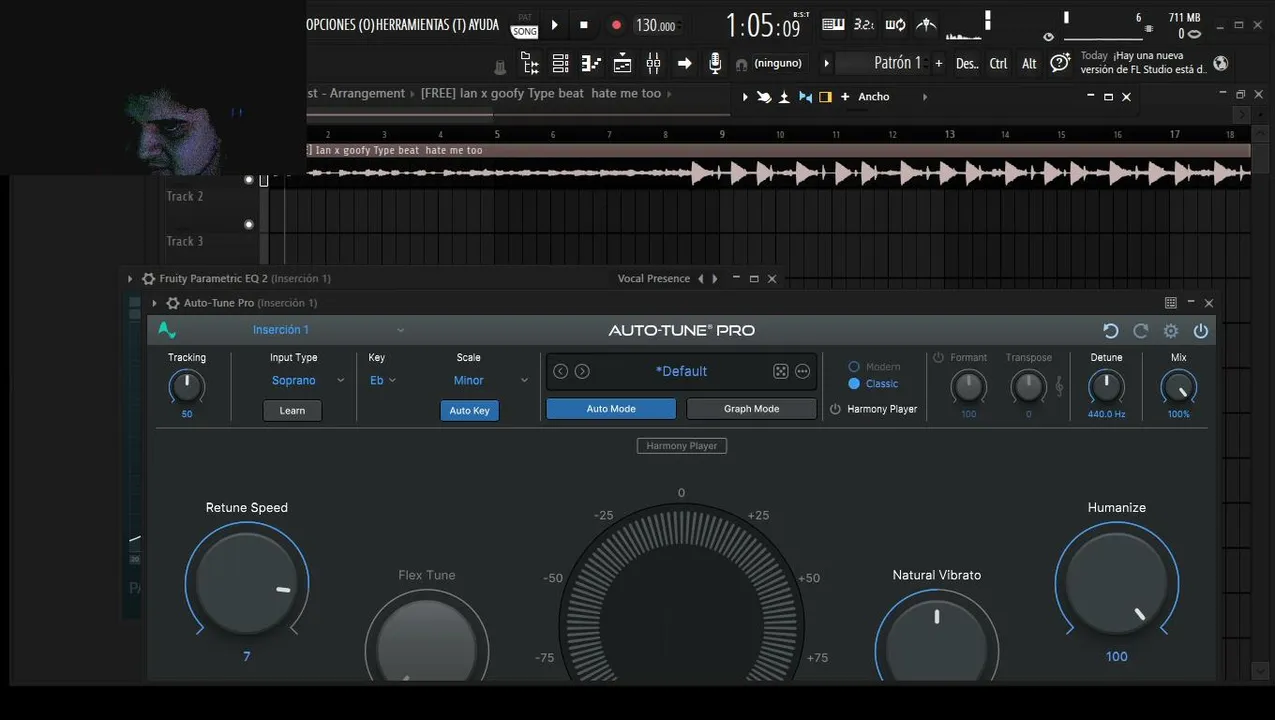Click the Des.. button
This screenshot has width=1275, height=720.
967,63
